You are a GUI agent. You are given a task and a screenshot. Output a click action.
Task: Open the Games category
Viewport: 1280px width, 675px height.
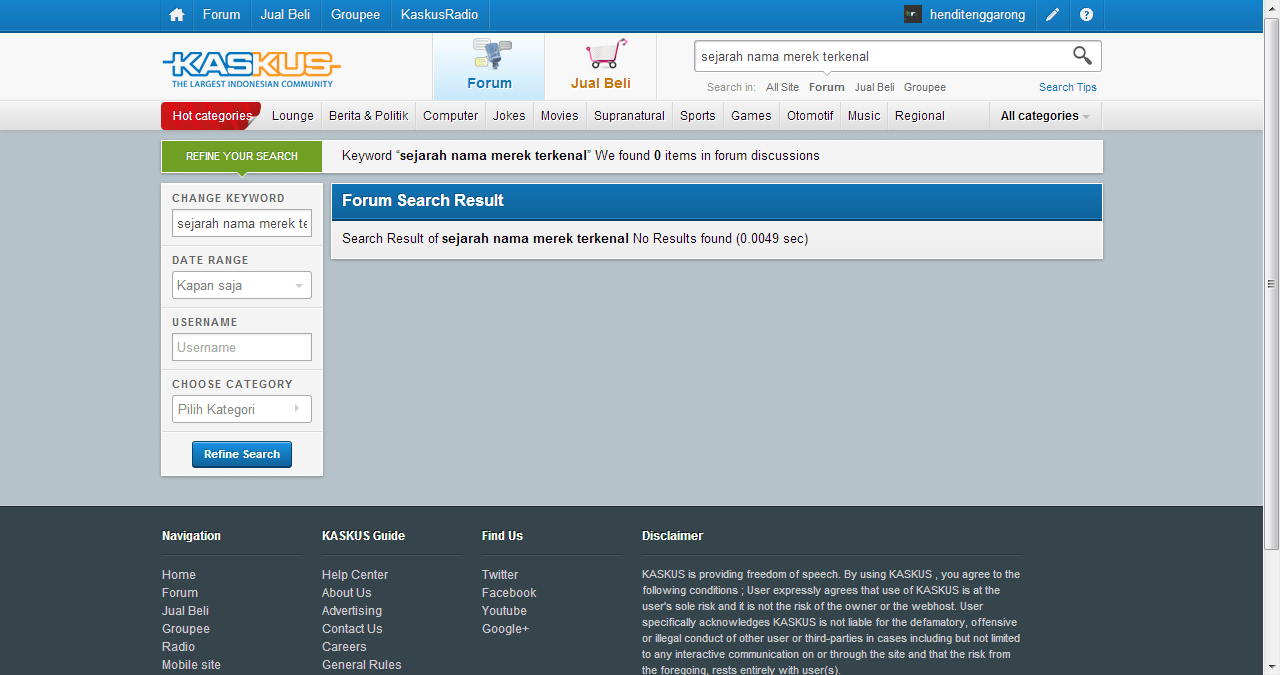tap(751, 116)
